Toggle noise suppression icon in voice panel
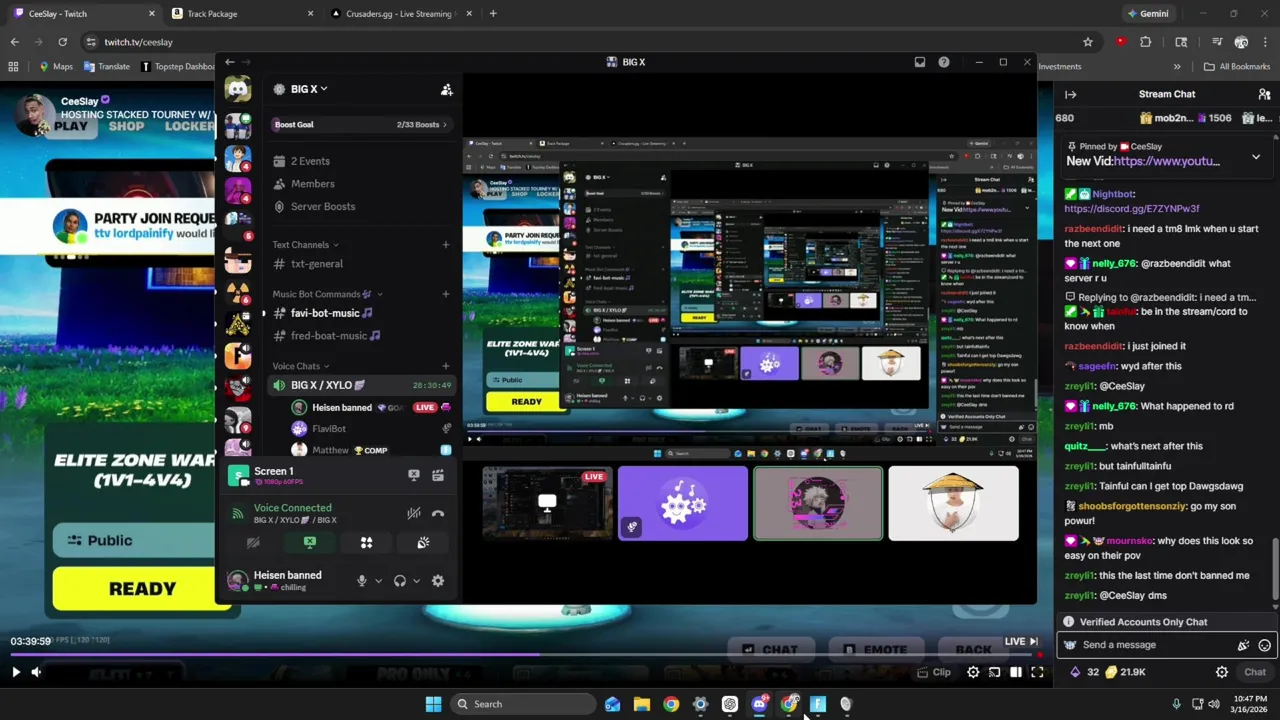Screen dimensions: 1280x720 click(x=413, y=513)
